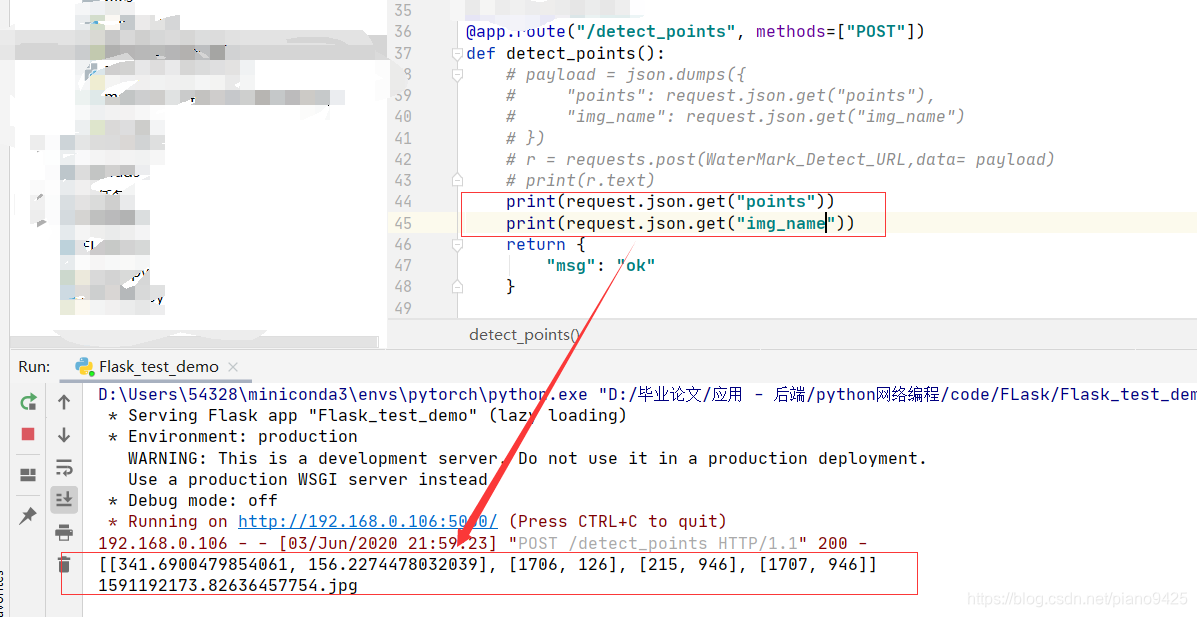Screen dimensions: 1197x617
Task: Click '(Press CTRL+C to quit)' text
Action: (x=618, y=522)
